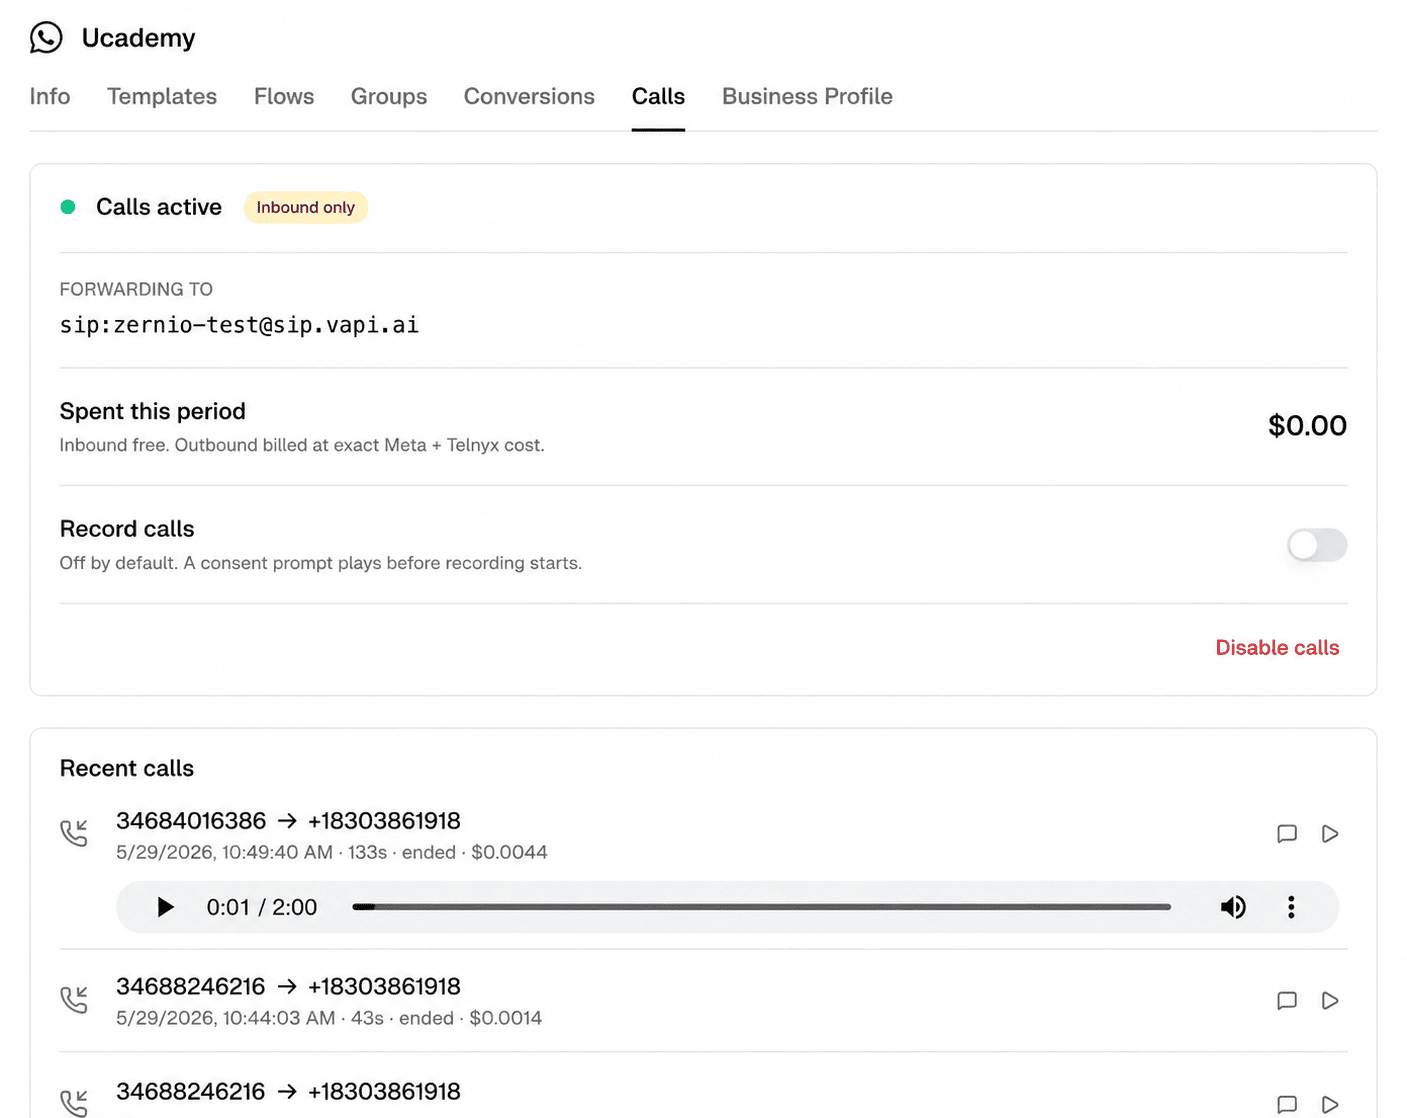Click the Calls active heading
The width and height of the screenshot is (1407, 1118).
159,207
